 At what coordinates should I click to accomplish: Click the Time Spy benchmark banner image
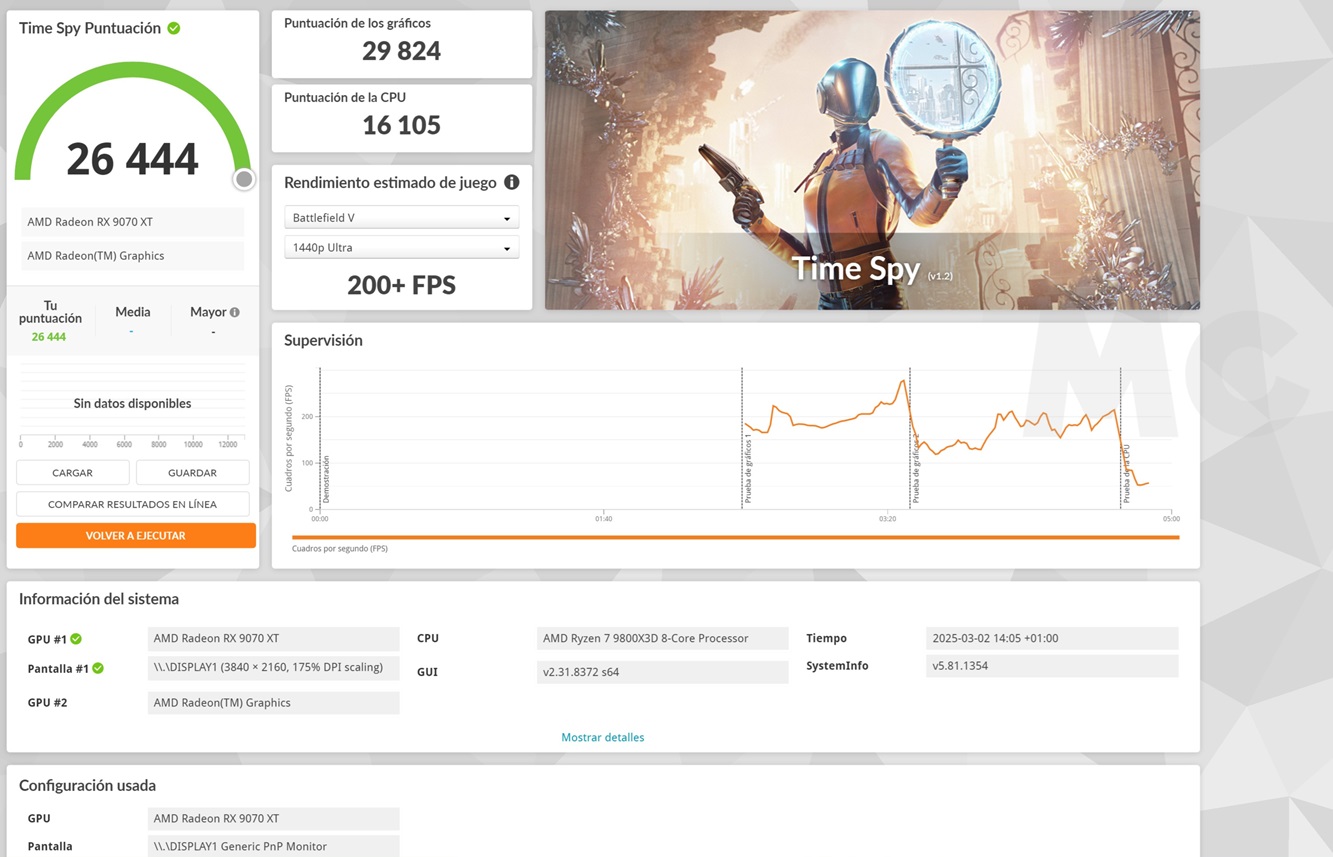(x=871, y=160)
